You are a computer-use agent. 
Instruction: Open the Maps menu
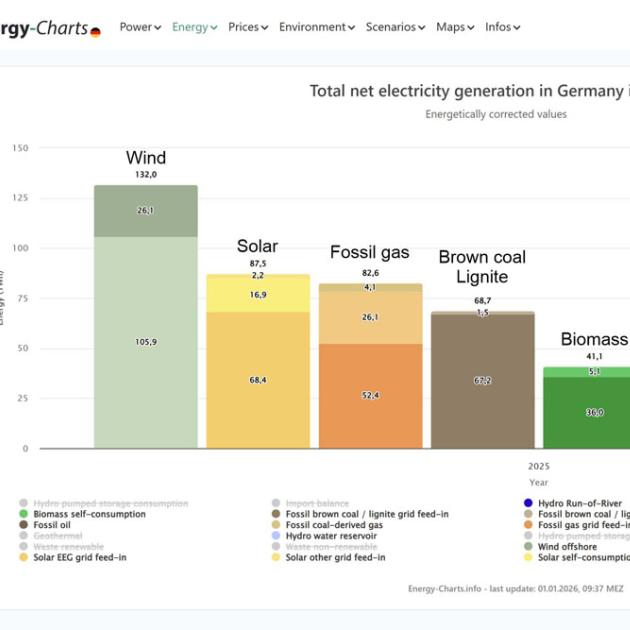coord(455,27)
